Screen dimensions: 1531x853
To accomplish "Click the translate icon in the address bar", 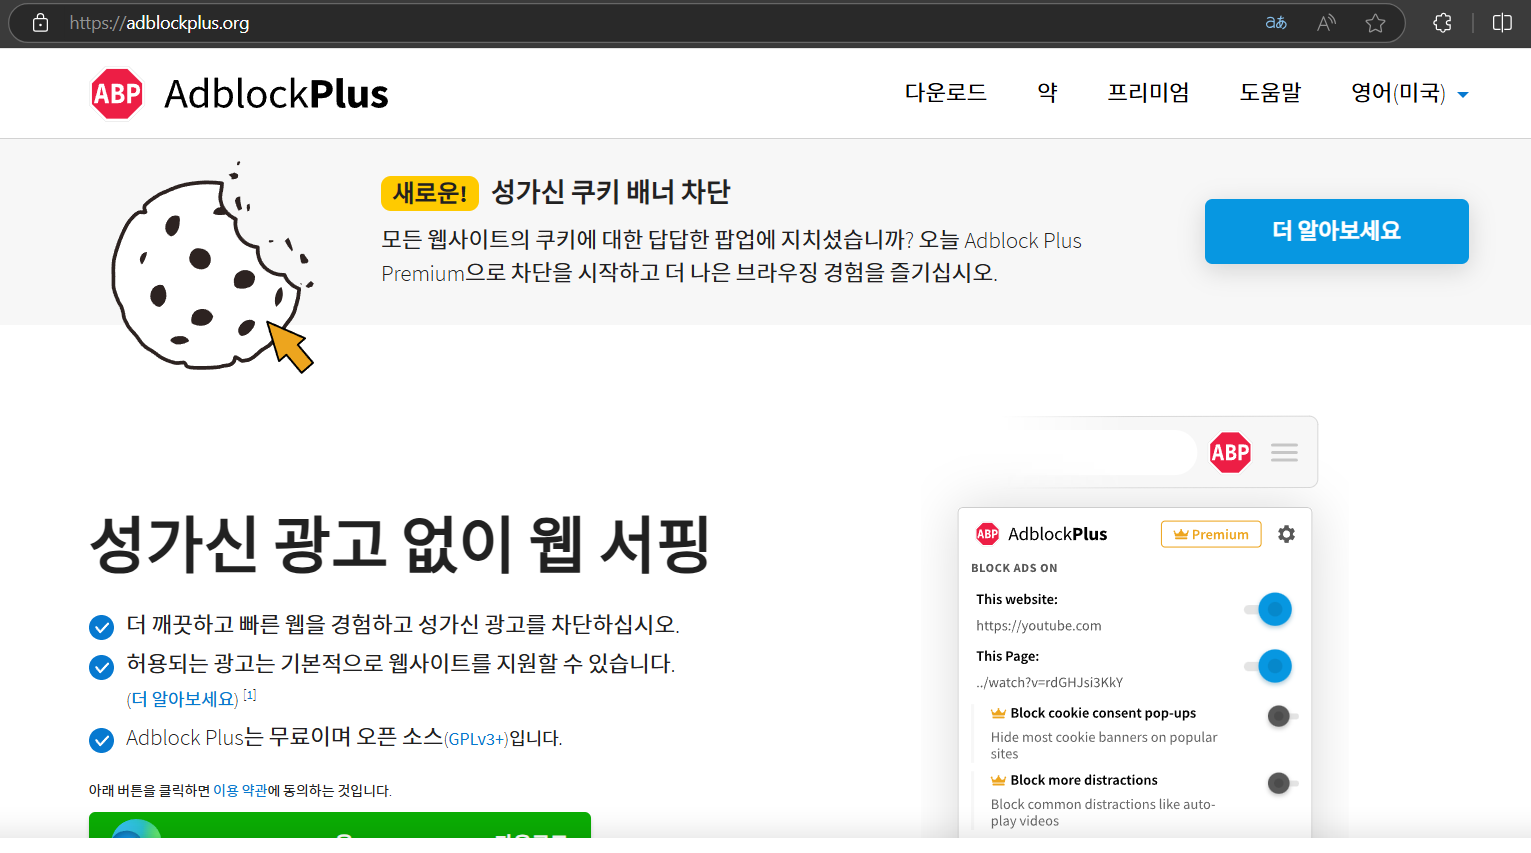I will pyautogui.click(x=1276, y=22).
